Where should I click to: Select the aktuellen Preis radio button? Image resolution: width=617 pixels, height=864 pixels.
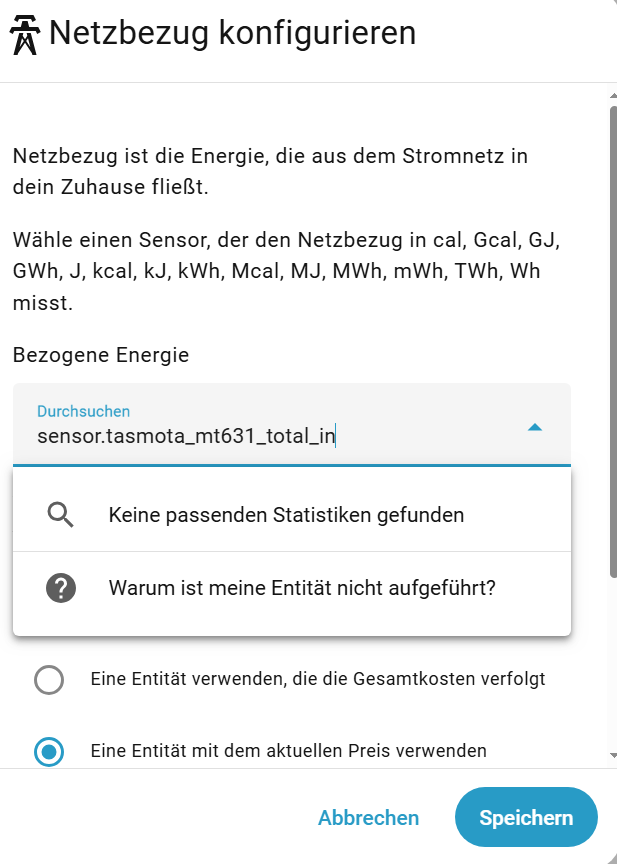49,751
